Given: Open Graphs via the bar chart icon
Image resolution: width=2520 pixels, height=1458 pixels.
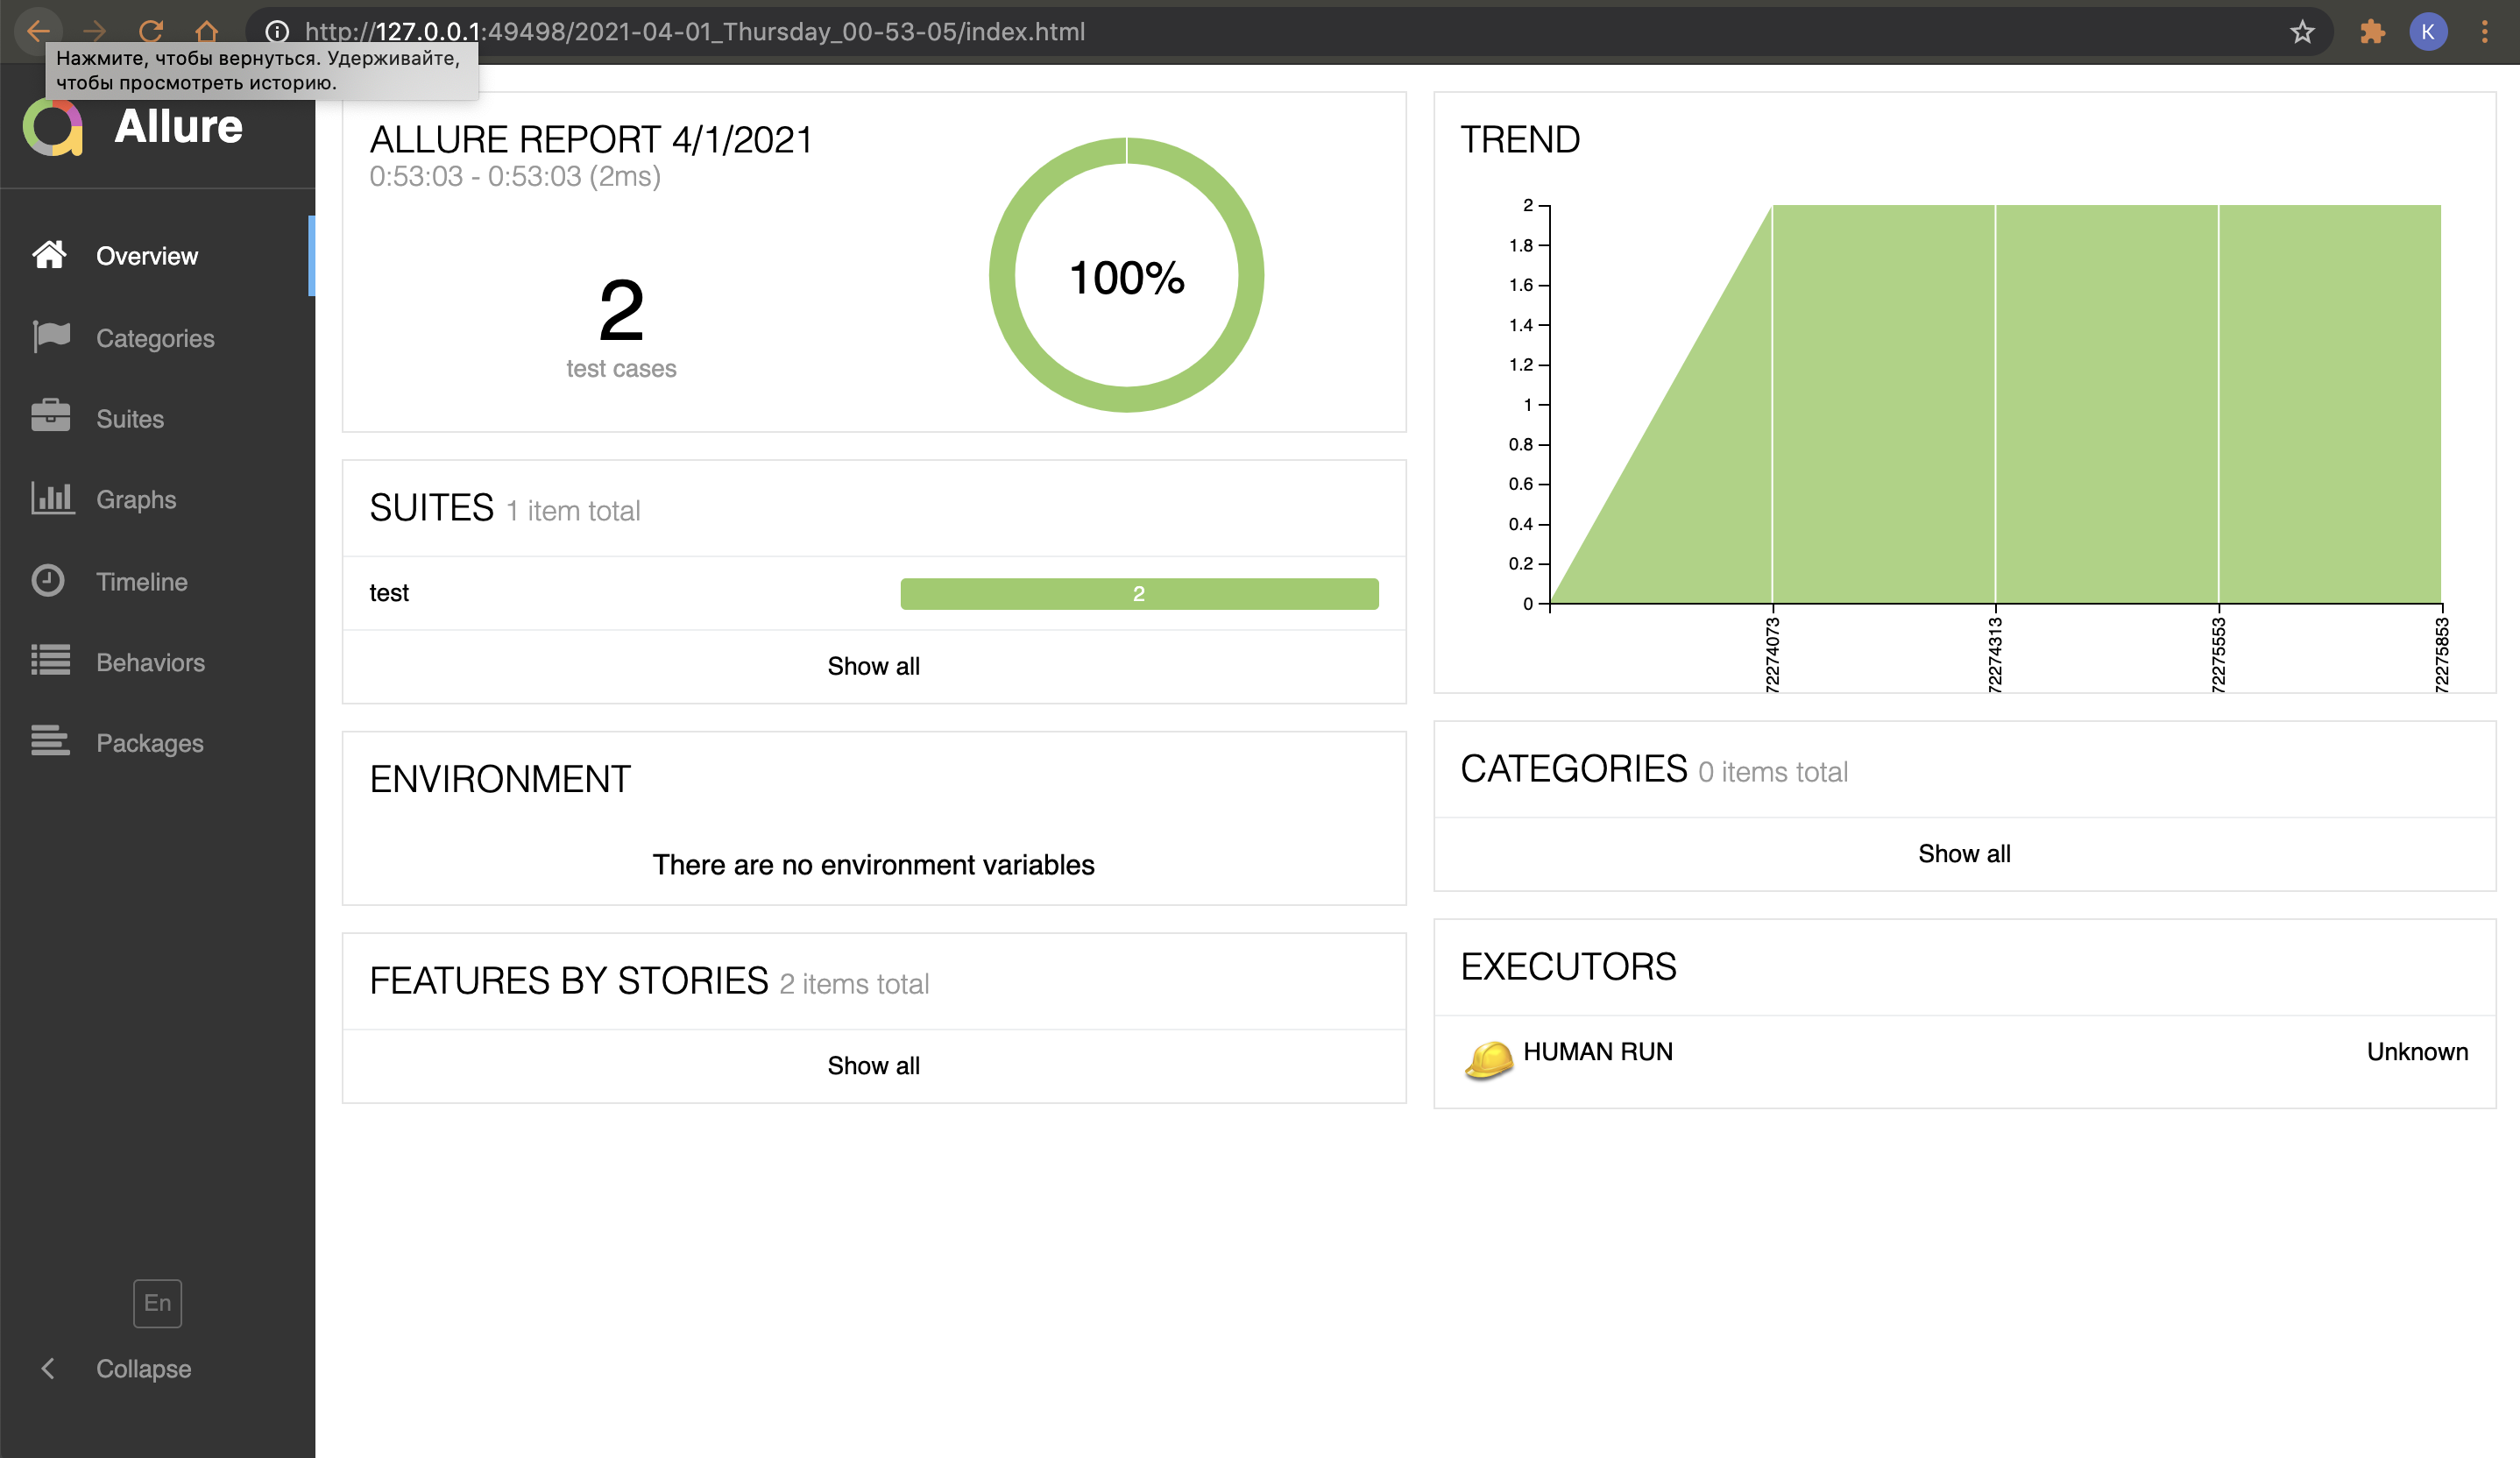Looking at the screenshot, I should tap(52, 498).
